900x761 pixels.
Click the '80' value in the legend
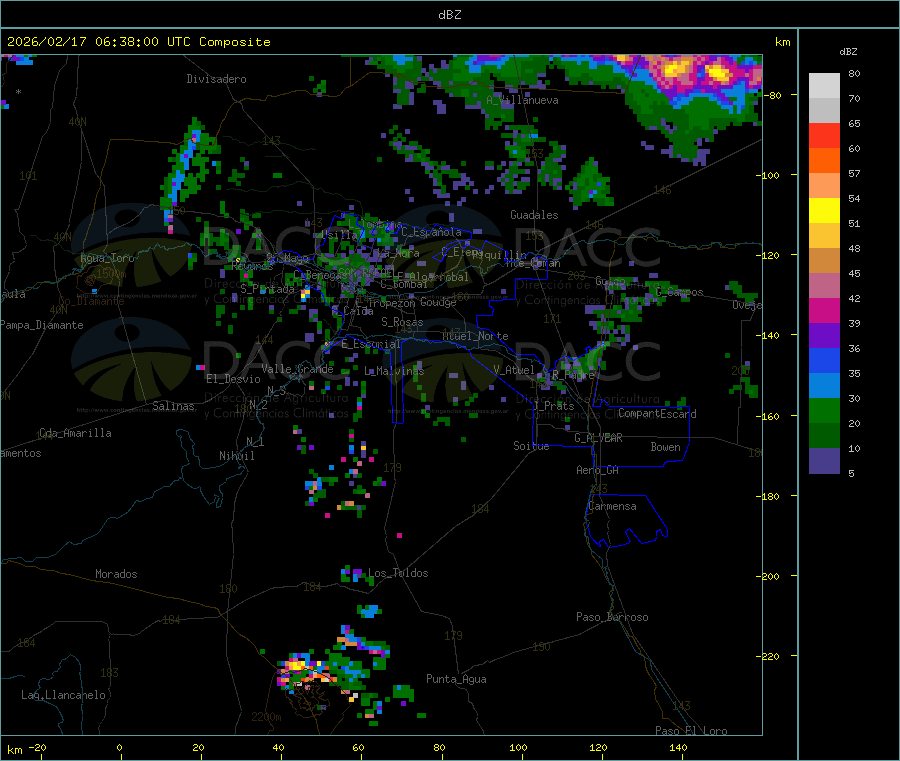click(855, 73)
